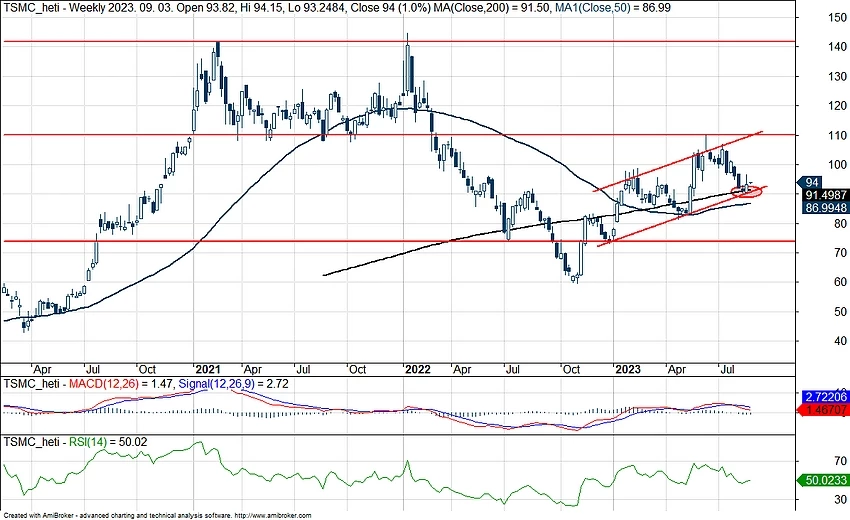Click the 40 price axis label
The width and height of the screenshot is (850, 520).
point(840,341)
